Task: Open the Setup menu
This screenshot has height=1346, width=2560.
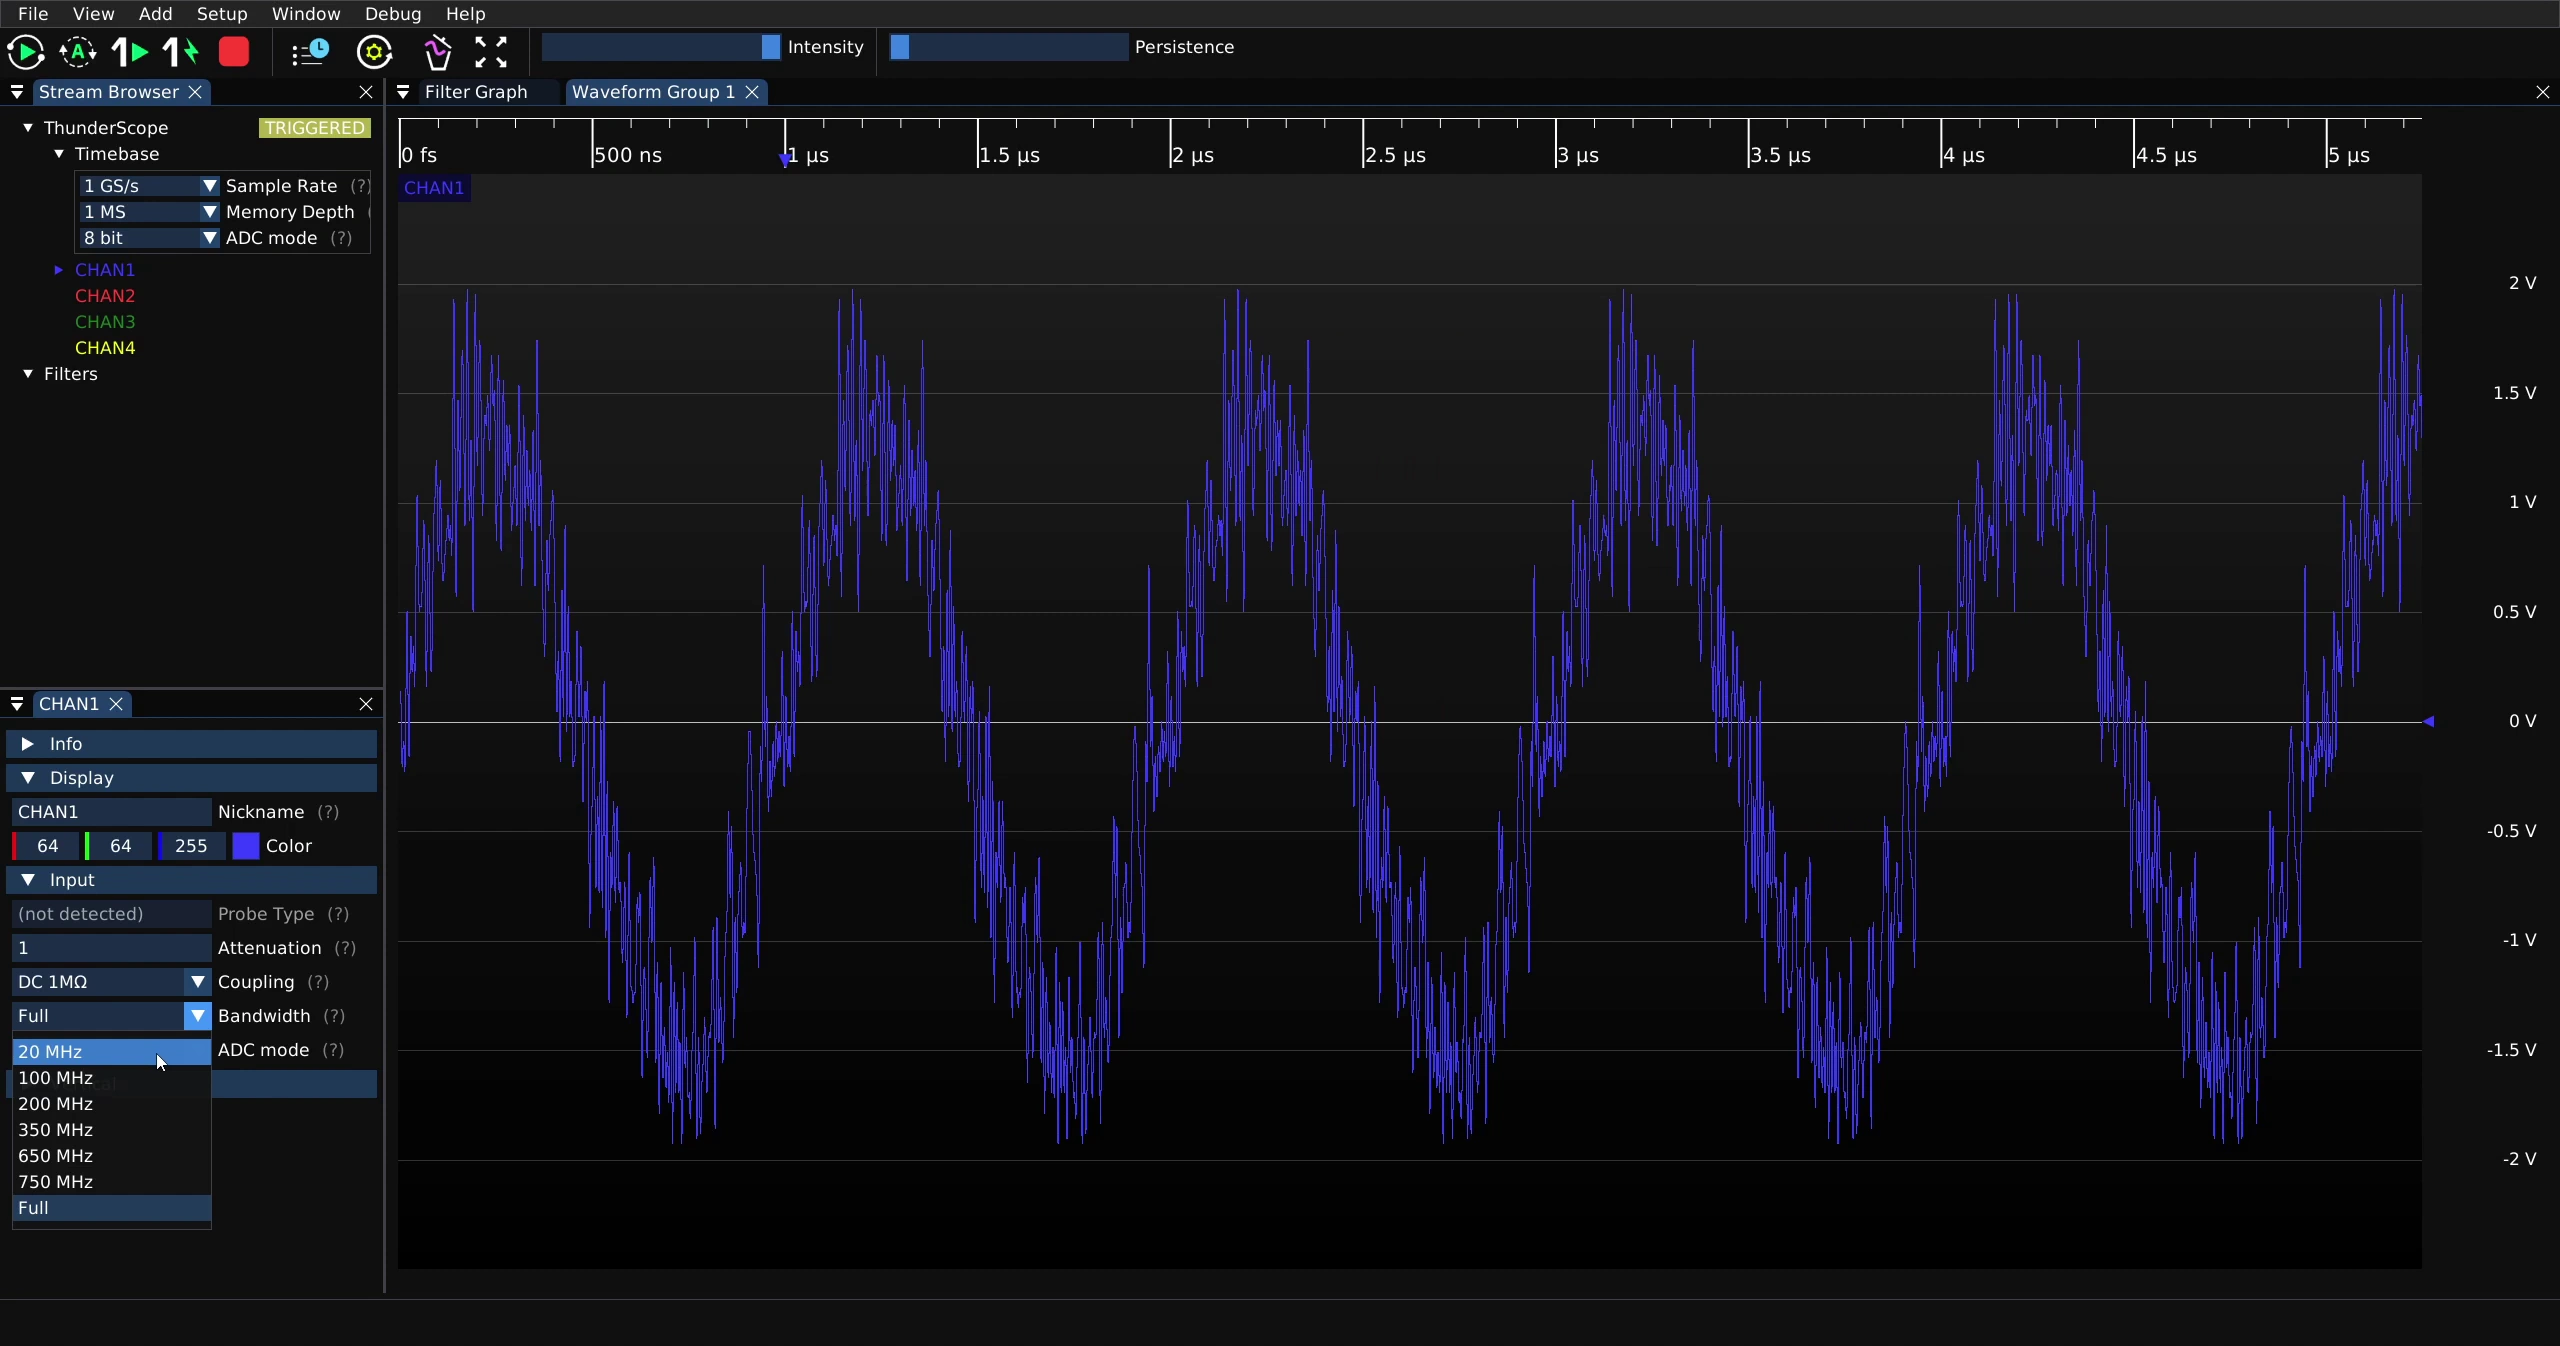Action: 222,14
